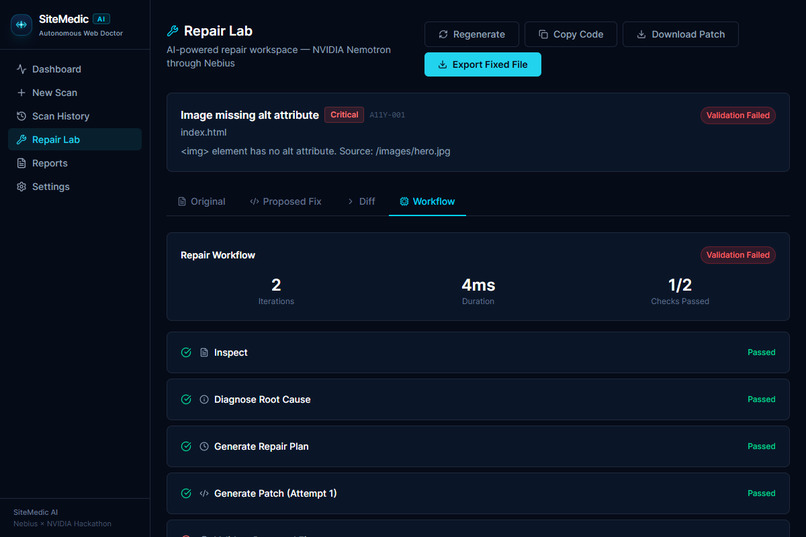Click Passed status on Inspect row

click(761, 352)
